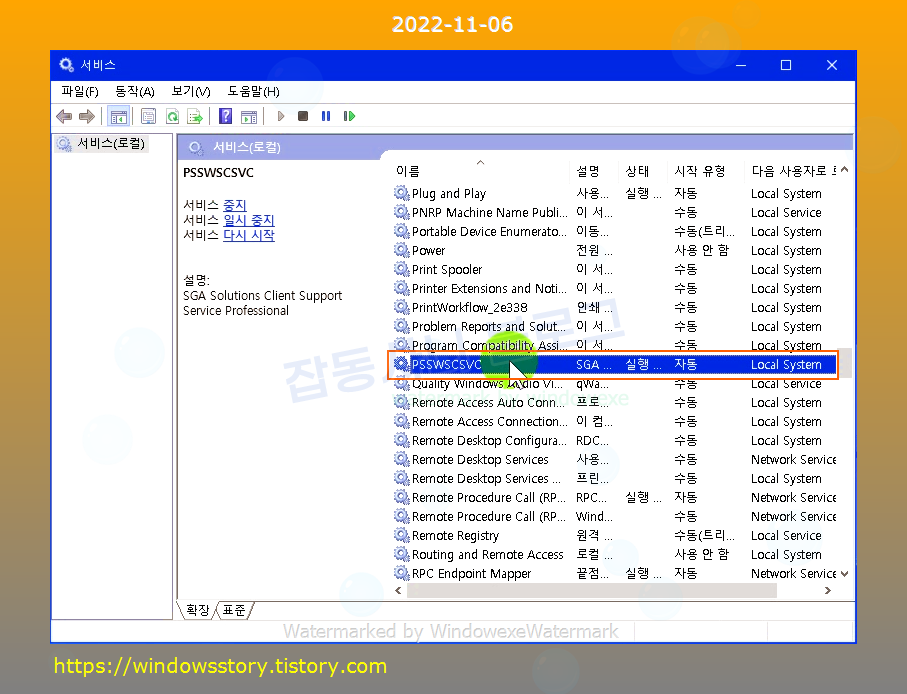Click horizontal scroll left arrow
The width and height of the screenshot is (907, 694).
pos(398,590)
